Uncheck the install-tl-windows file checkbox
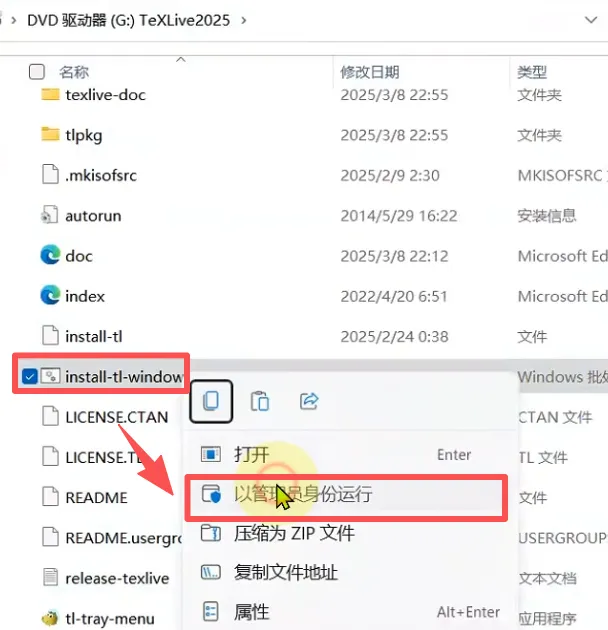This screenshot has height=630, width=608. (x=29, y=376)
